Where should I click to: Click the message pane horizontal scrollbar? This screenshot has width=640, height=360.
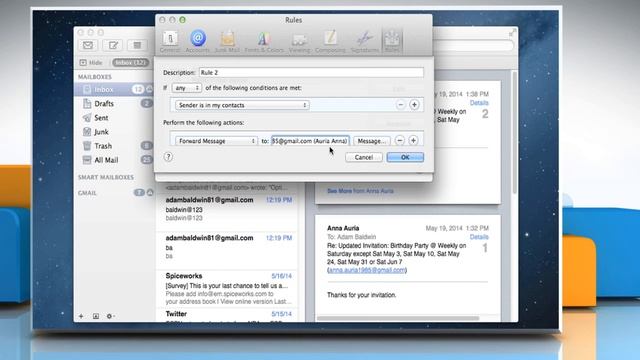coord(398,318)
